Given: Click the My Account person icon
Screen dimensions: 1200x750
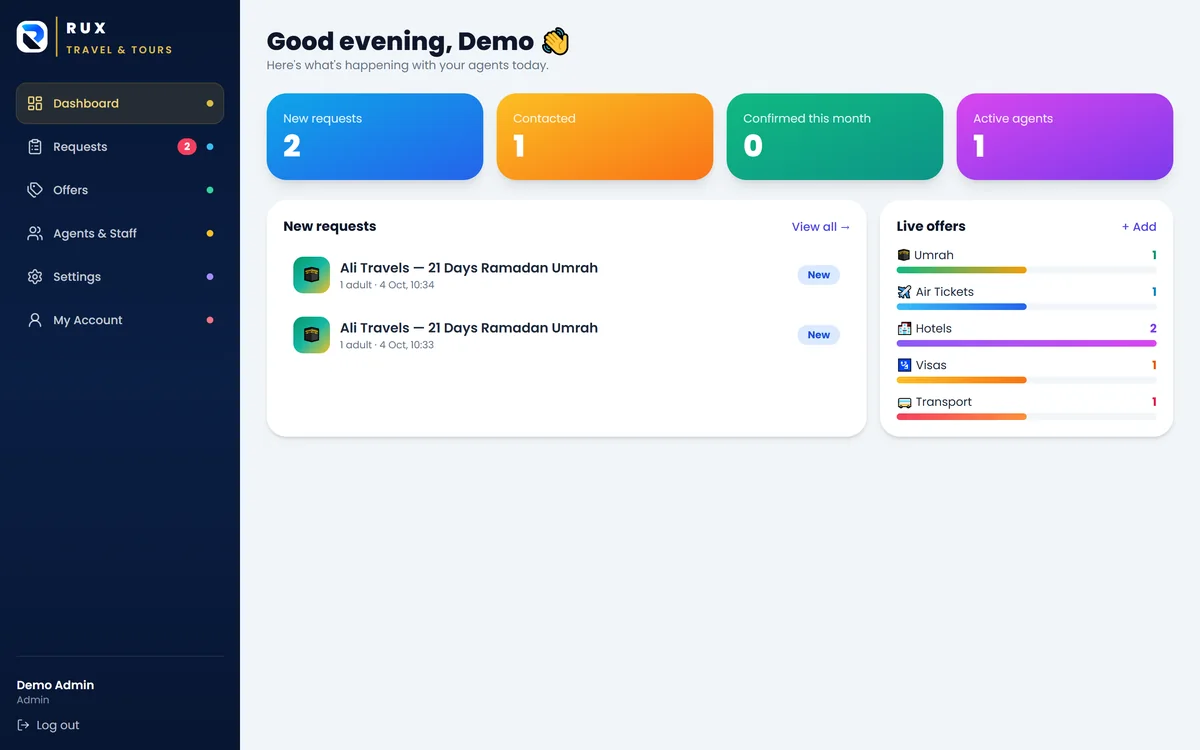Looking at the screenshot, I should pyautogui.click(x=35, y=320).
